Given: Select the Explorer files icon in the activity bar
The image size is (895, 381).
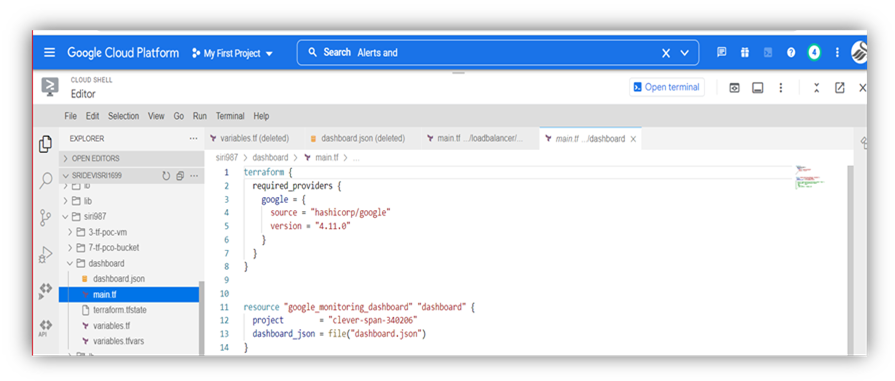Looking at the screenshot, I should pos(46,144).
